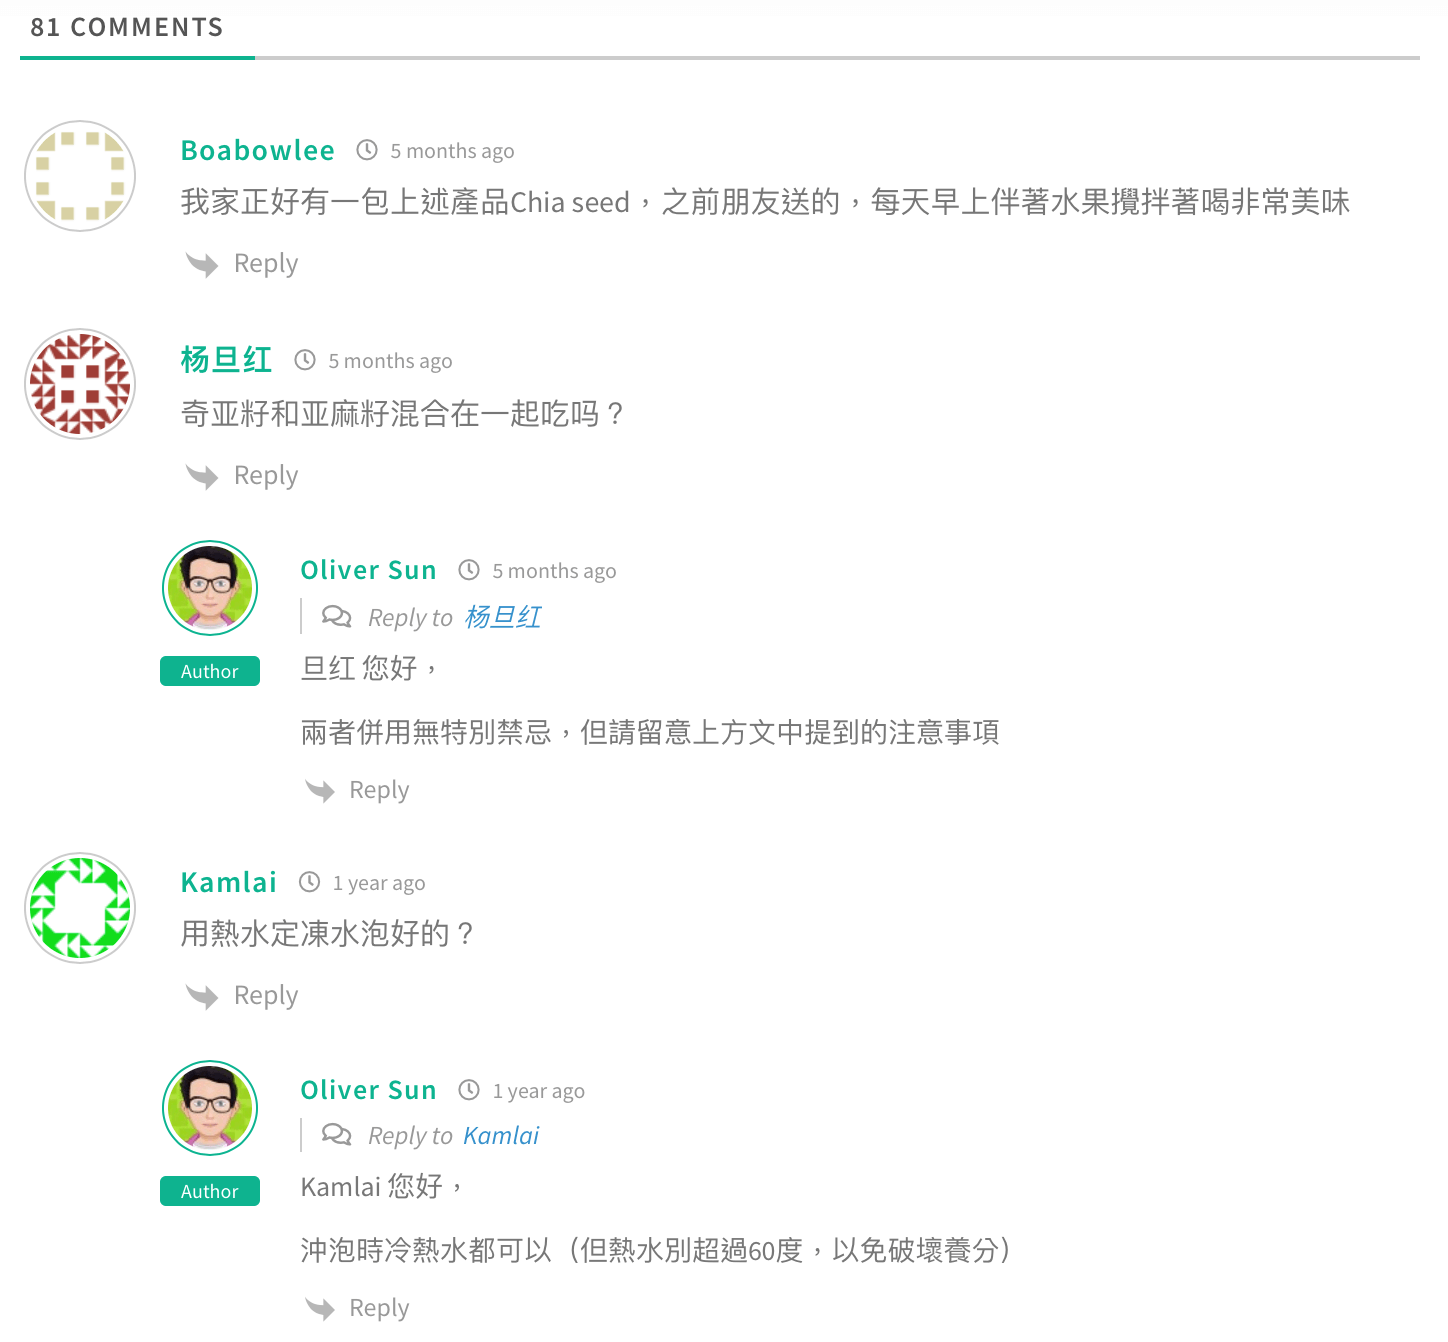Viewport: 1448px width, 1342px height.
Task: Open Oliver Sun's avatar on first reply
Action: tap(210, 588)
